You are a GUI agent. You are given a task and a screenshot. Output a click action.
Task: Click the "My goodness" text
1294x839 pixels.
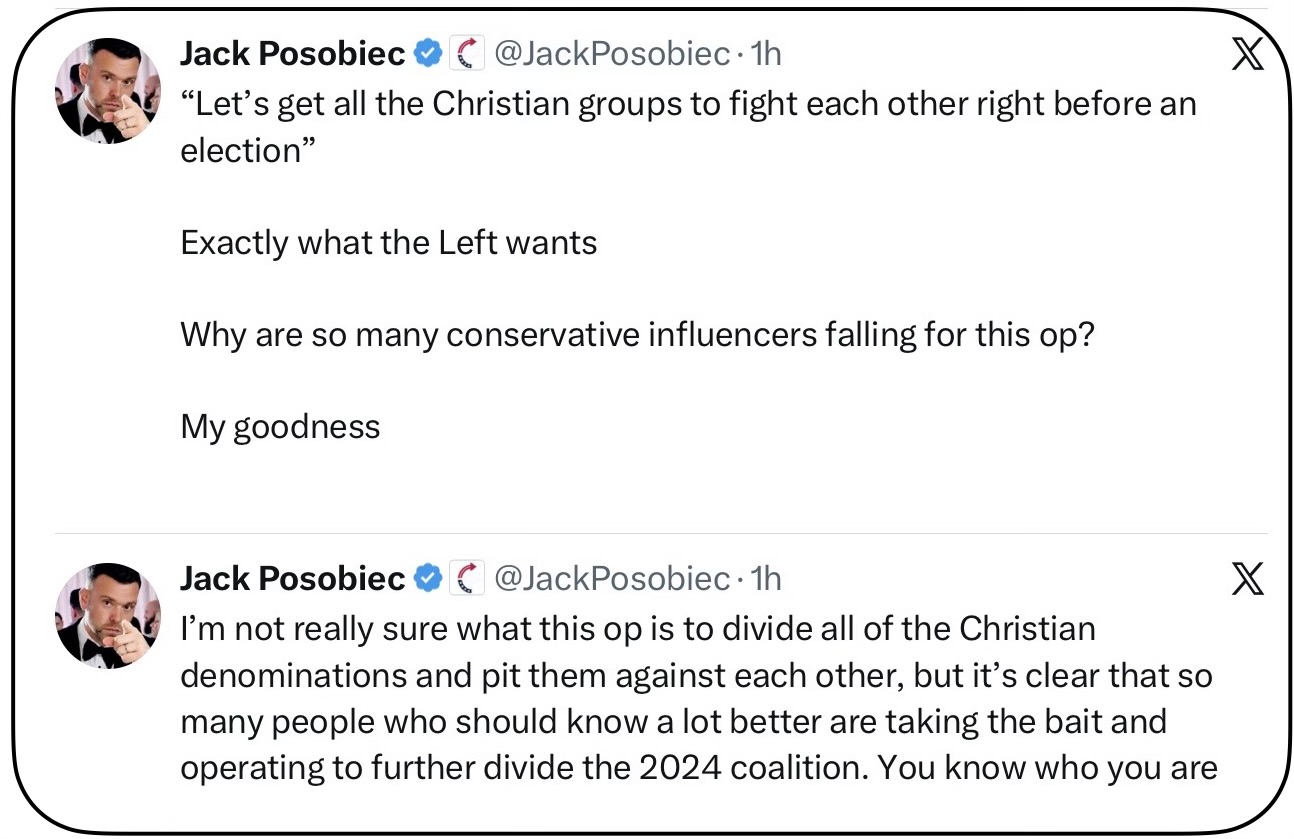[x=280, y=427]
